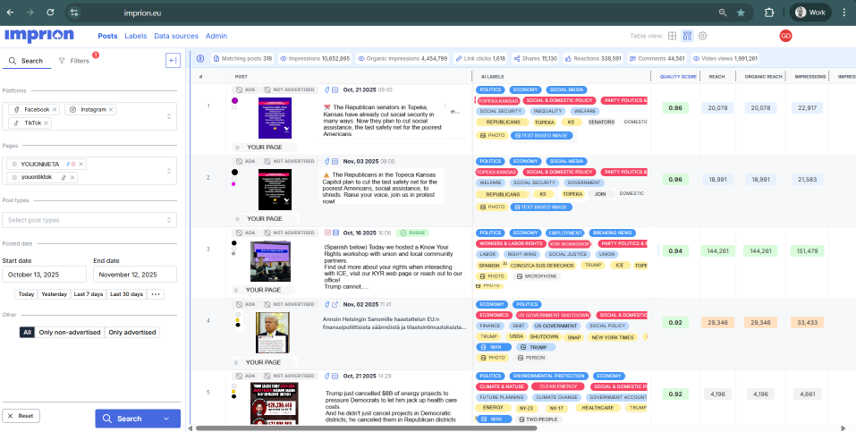The width and height of the screenshot is (856, 432).
Task: Select the card-style table view icon
Action: coord(687,36)
